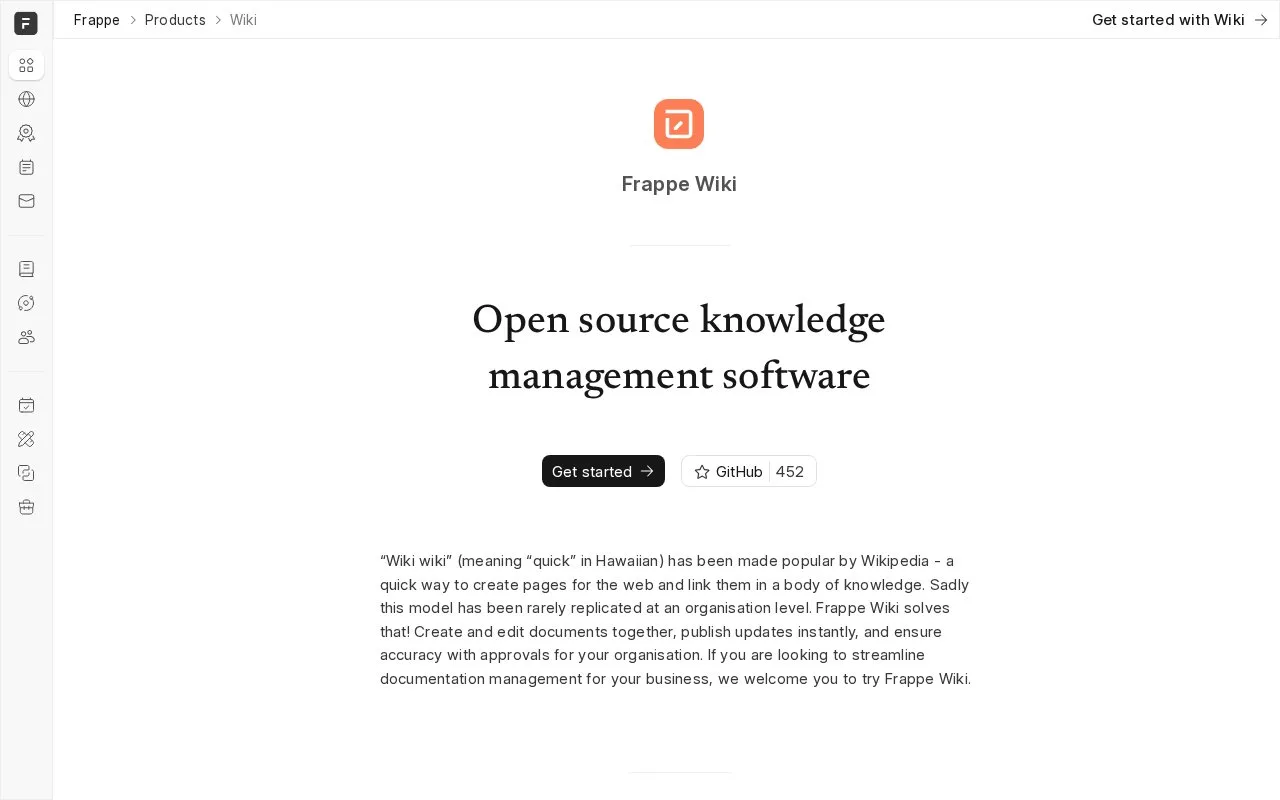The width and height of the screenshot is (1280, 800).
Task: Click the calendar check icon in sidebar
Action: (26, 405)
